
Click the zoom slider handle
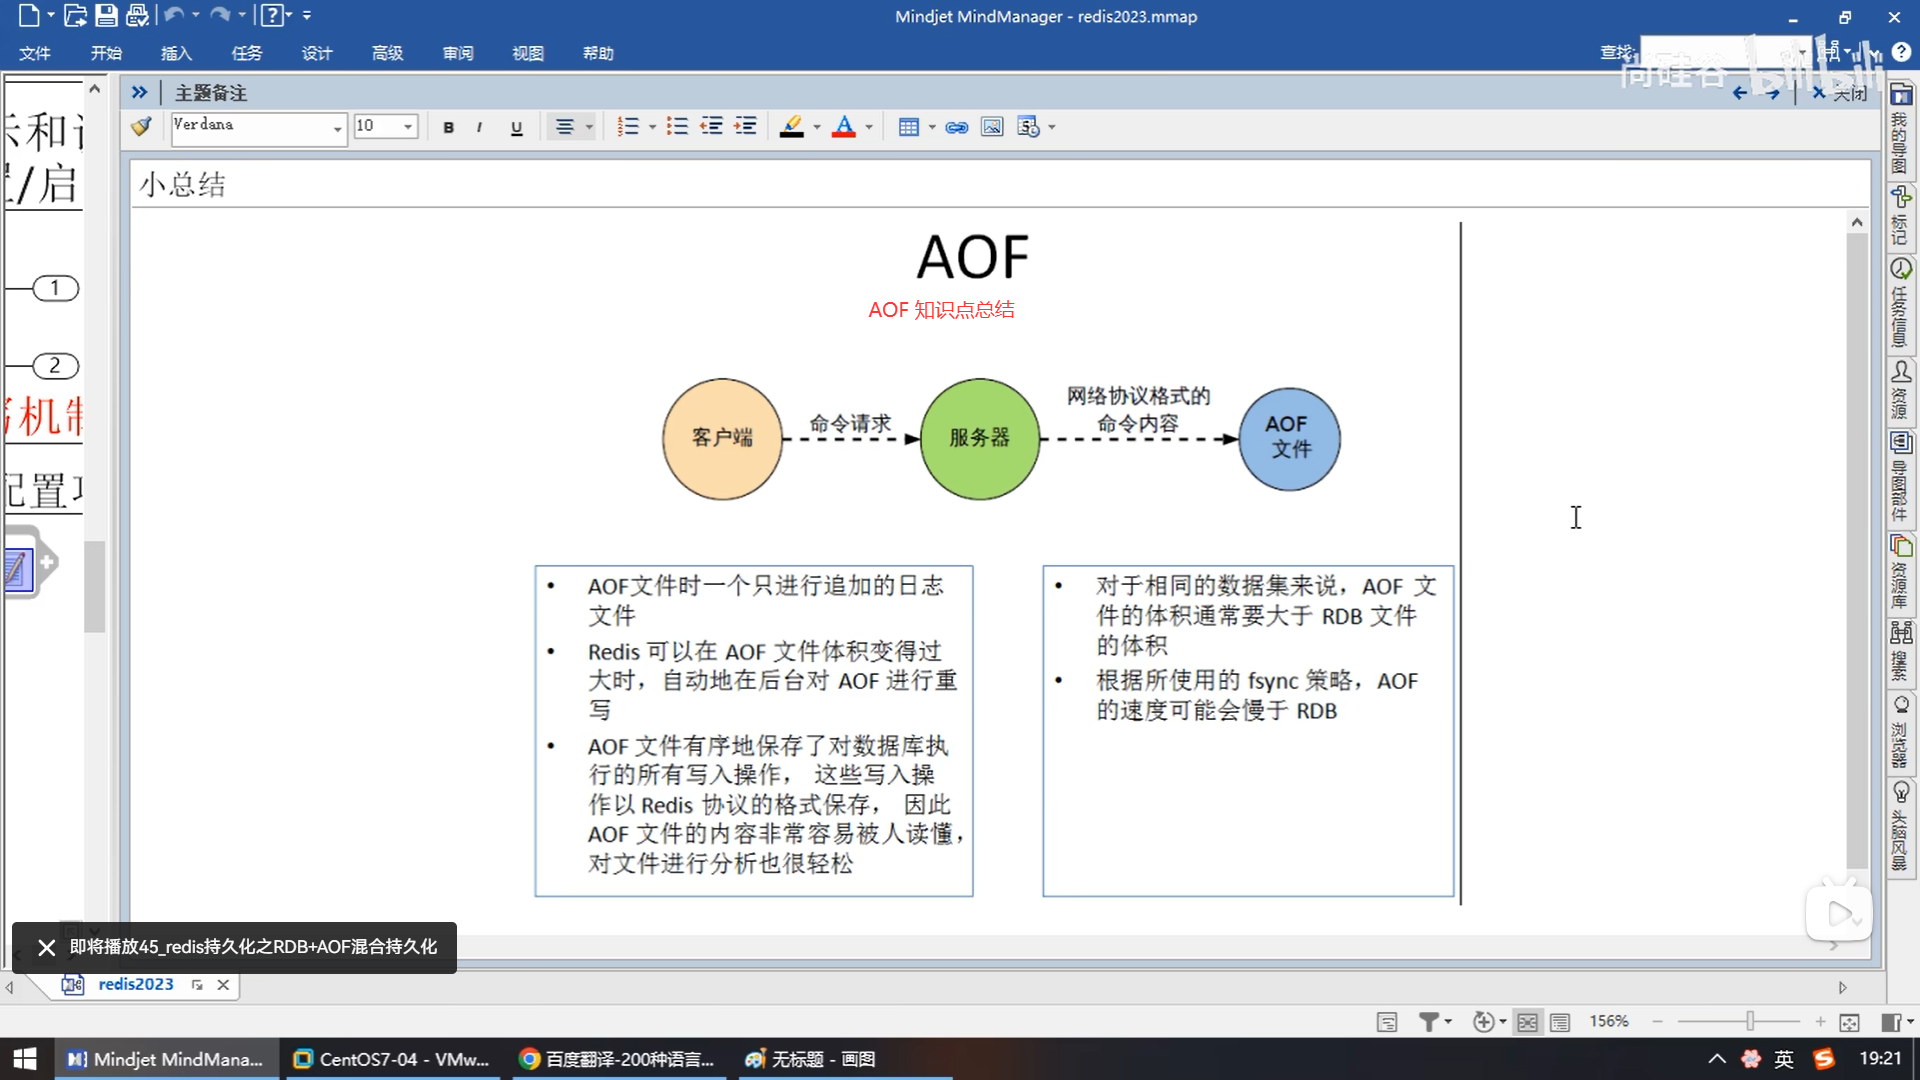(1749, 1021)
